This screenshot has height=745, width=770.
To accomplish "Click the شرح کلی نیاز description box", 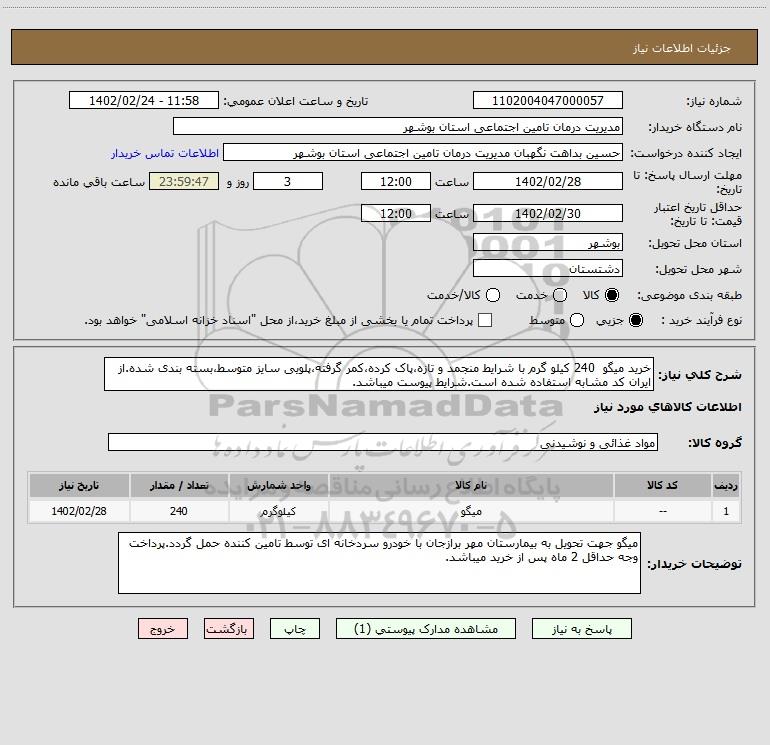I will [x=379, y=374].
